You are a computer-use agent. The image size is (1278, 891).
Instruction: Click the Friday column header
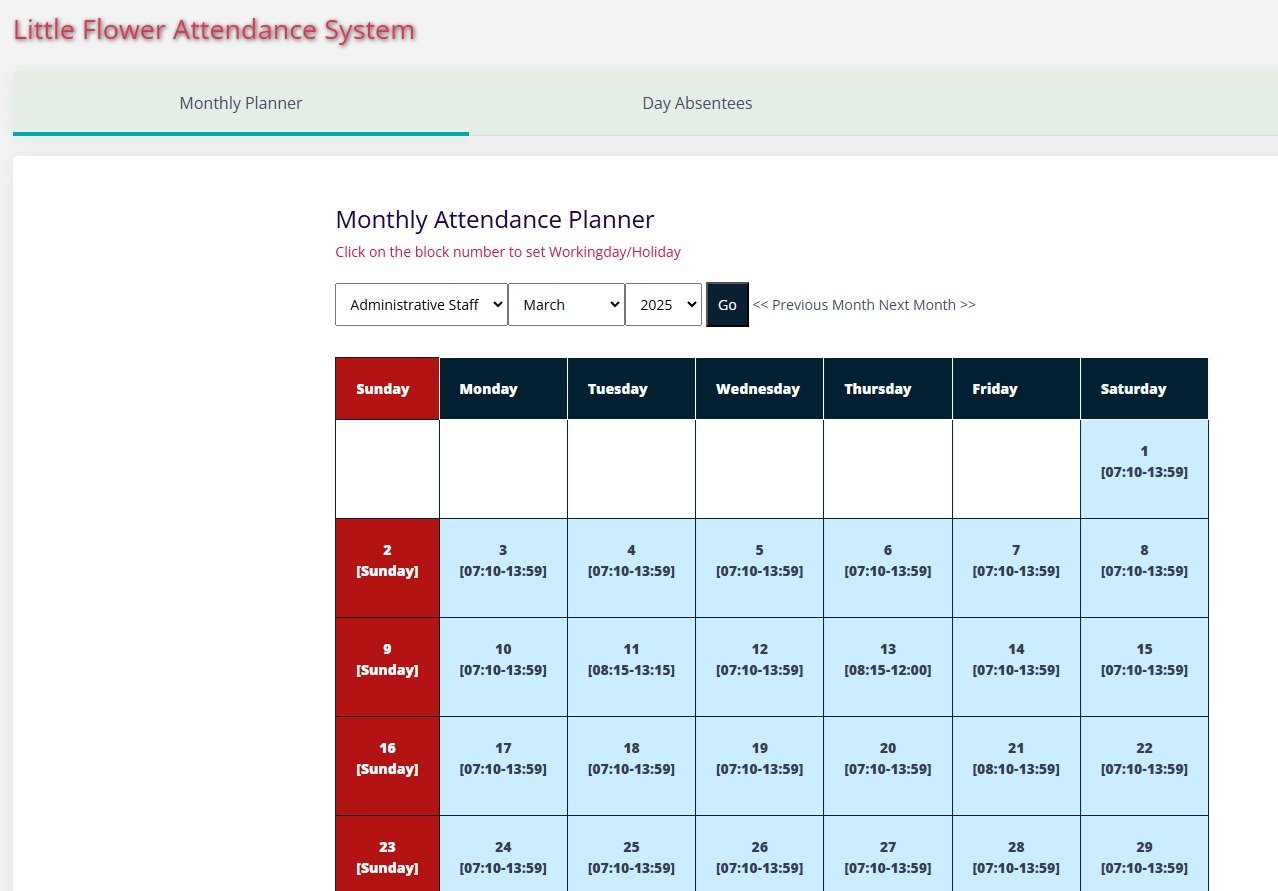(1016, 389)
